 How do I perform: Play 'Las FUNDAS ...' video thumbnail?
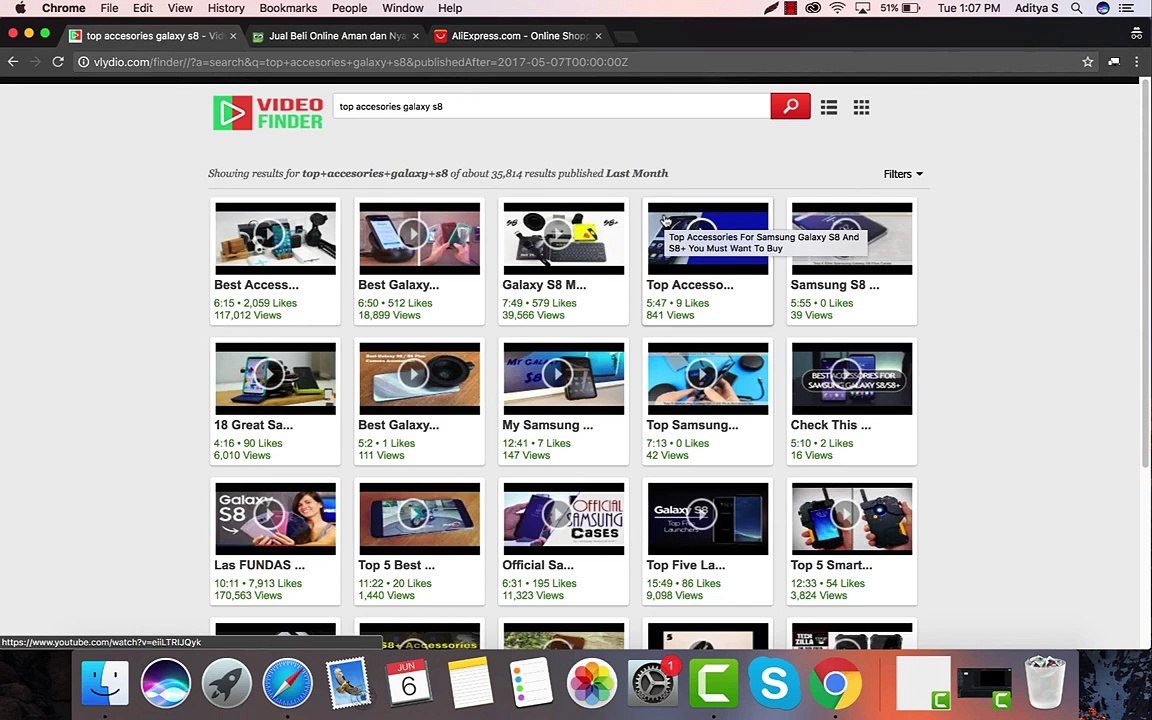pos(276,519)
